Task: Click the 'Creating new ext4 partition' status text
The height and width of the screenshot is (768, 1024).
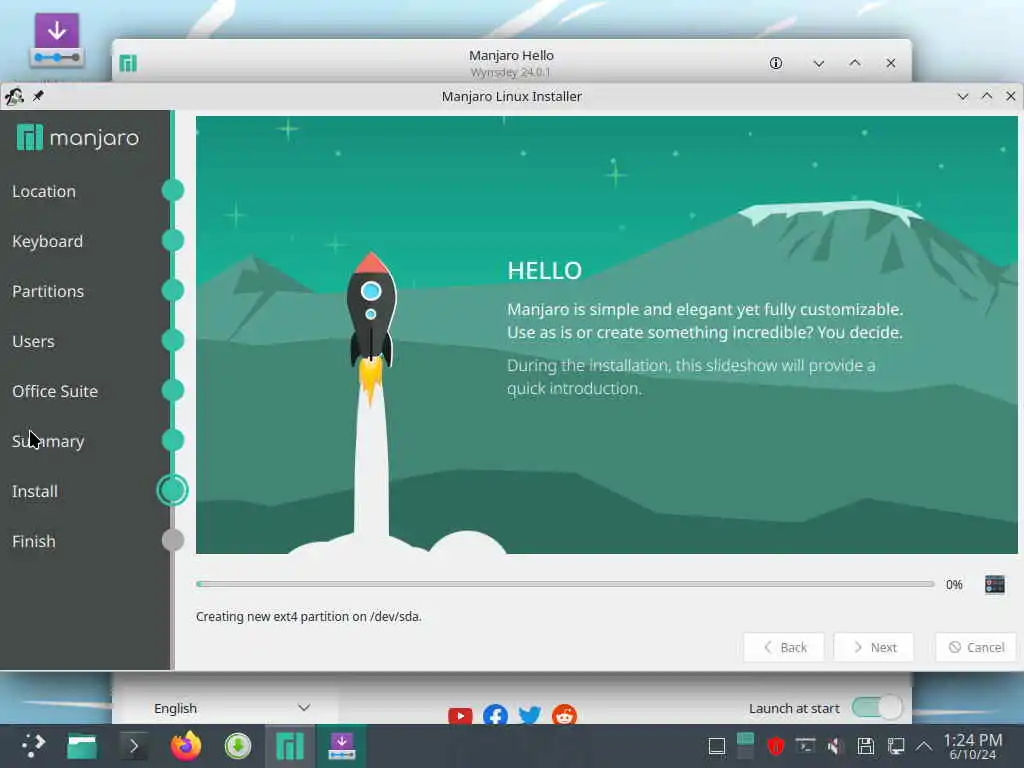Action: tap(309, 616)
